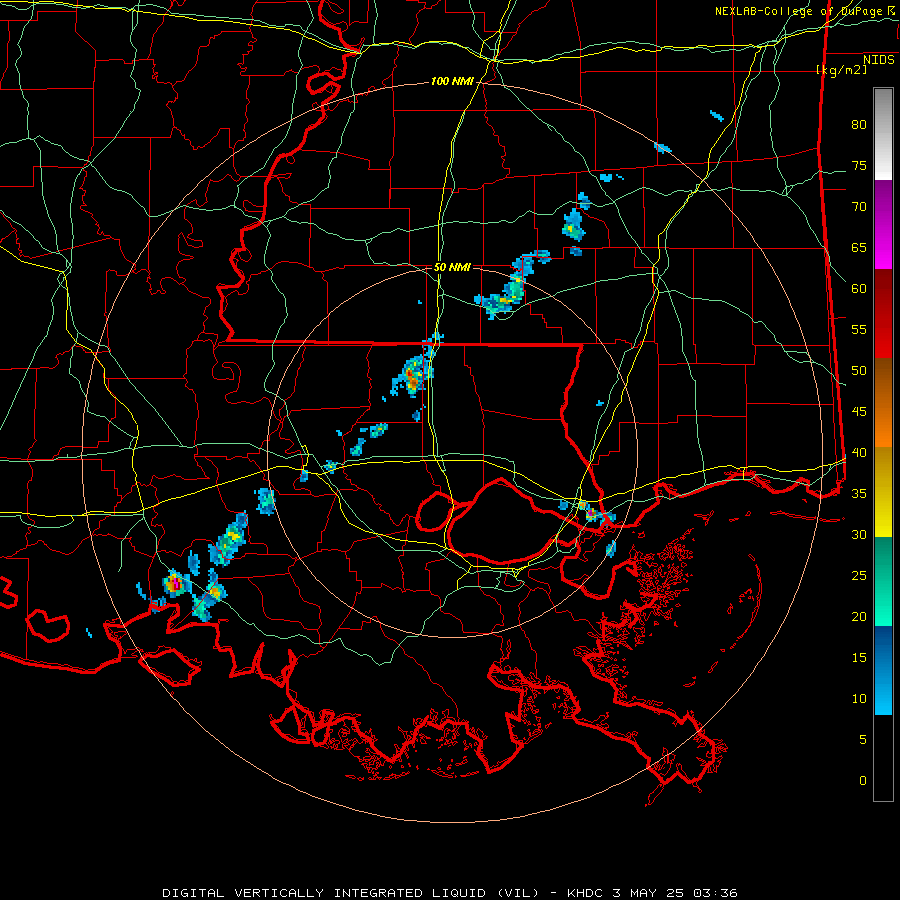
Task: Click the scale value 25
Action: (859, 576)
